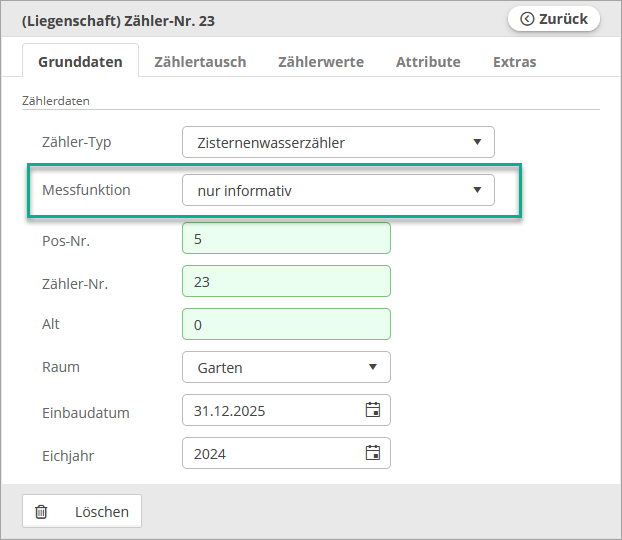The height and width of the screenshot is (540, 622).
Task: Focus the Pos-Nr. input field
Action: 286,239
